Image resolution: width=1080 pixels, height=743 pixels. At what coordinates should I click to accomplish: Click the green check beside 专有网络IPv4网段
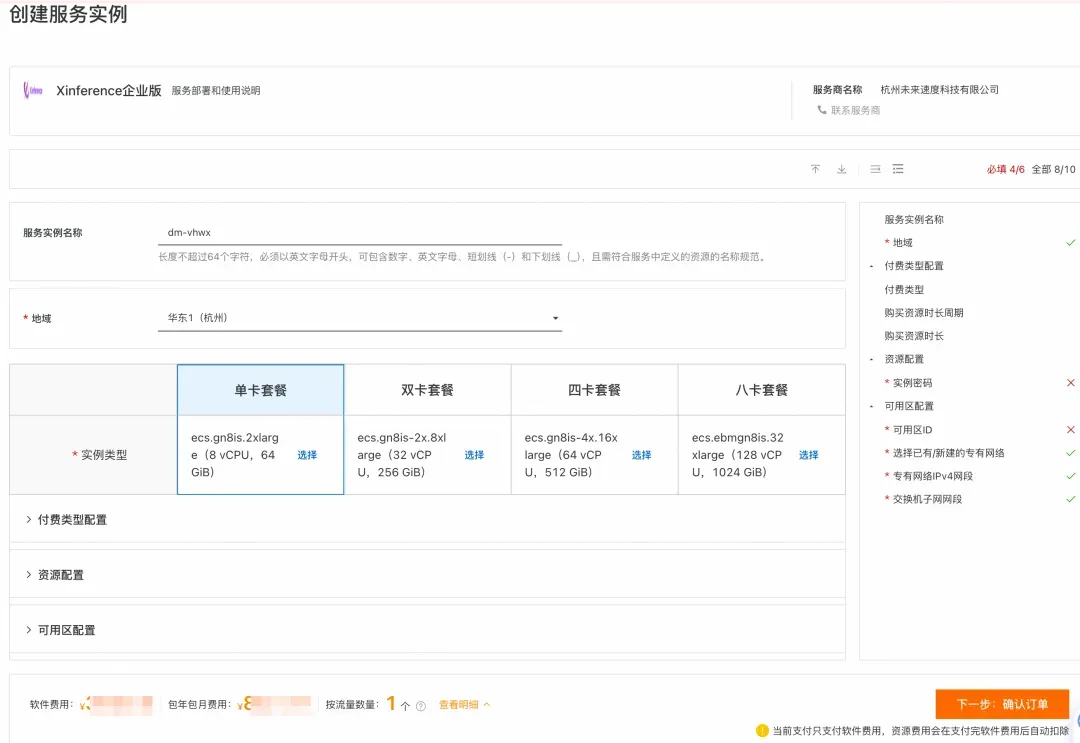[x=1070, y=476]
